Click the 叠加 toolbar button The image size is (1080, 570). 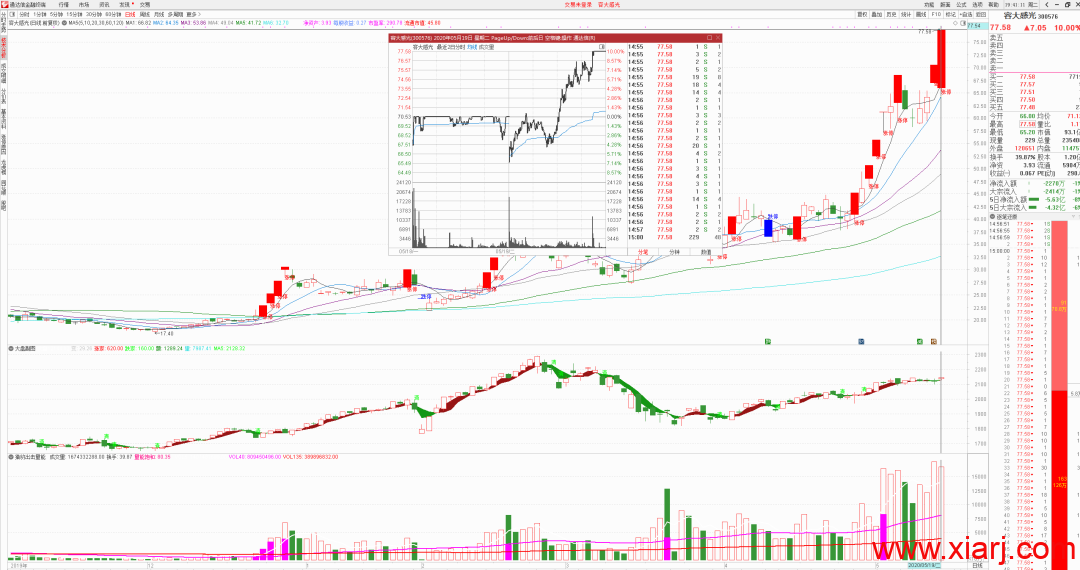(877, 14)
